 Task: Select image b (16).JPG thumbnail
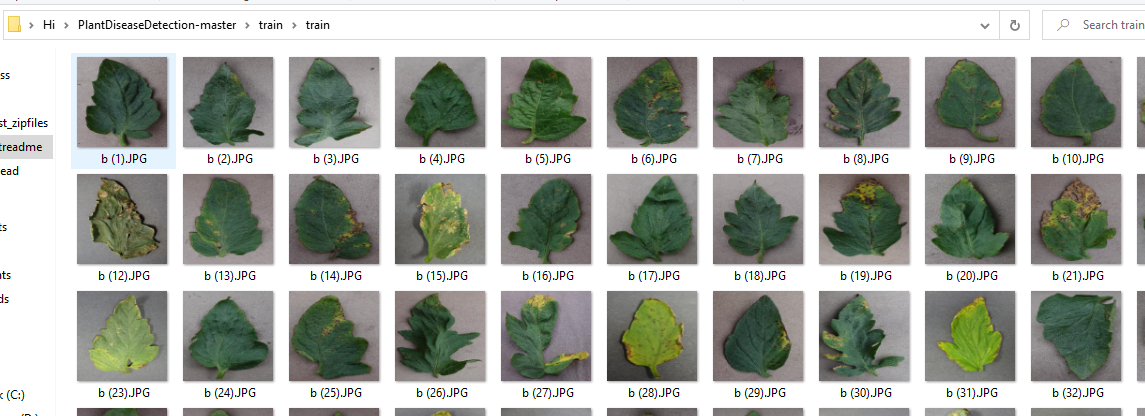(x=545, y=219)
